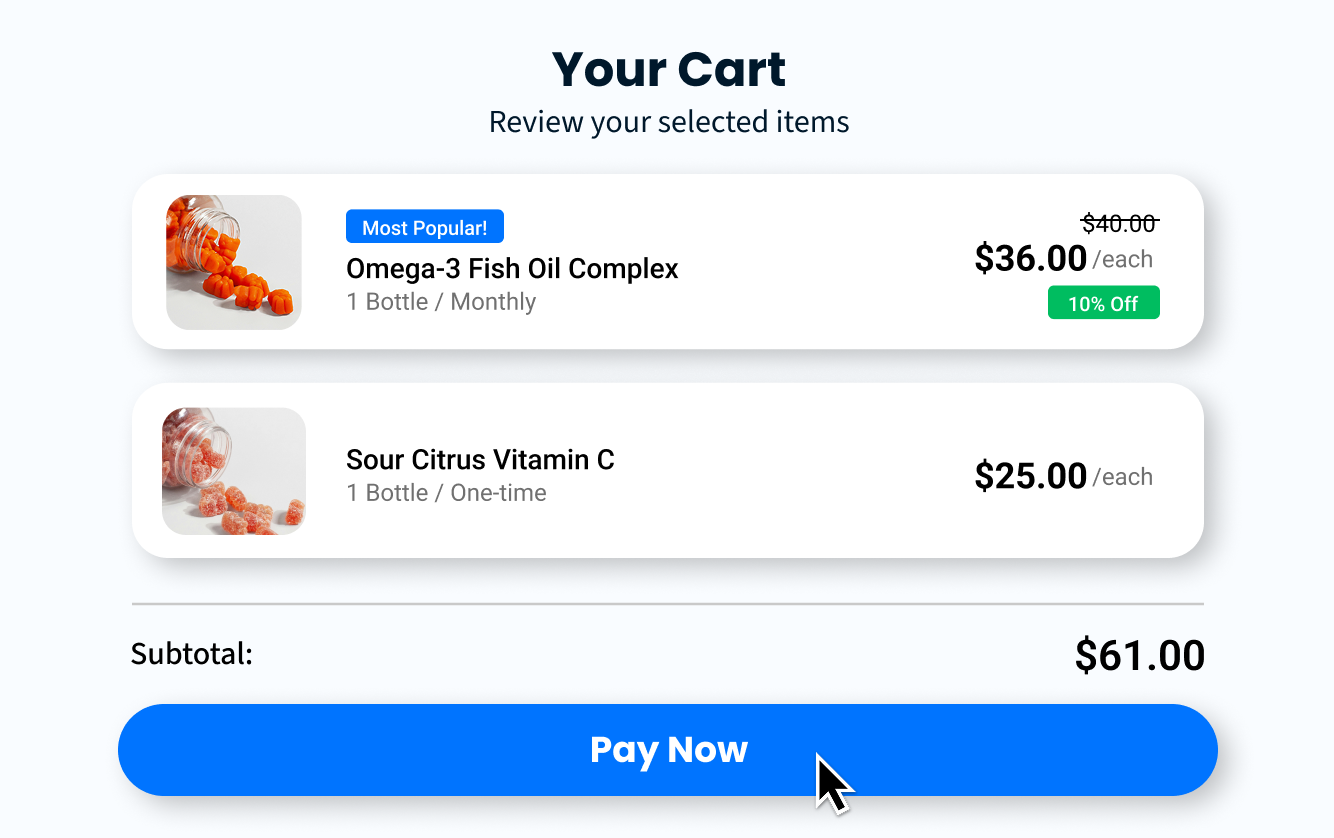Click the /each label beside $36.00

1126,260
